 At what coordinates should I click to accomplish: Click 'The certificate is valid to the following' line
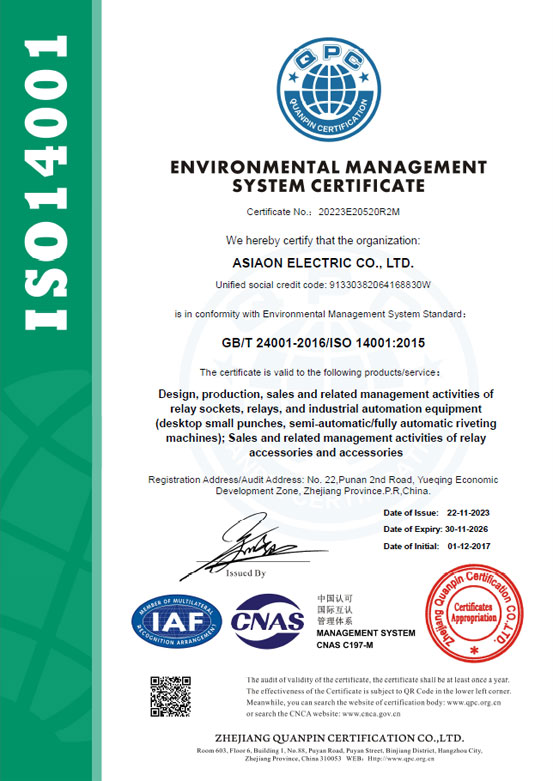320,373
